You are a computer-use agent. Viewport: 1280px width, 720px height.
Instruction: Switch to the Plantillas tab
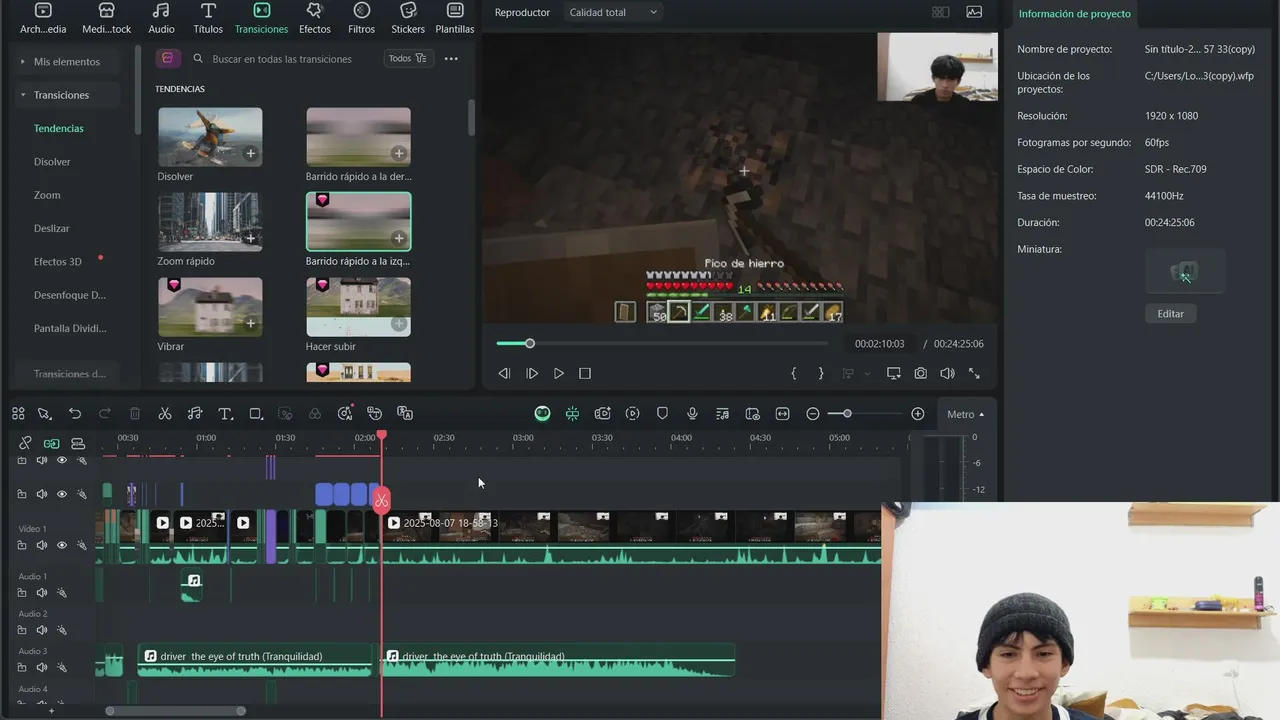pos(455,18)
